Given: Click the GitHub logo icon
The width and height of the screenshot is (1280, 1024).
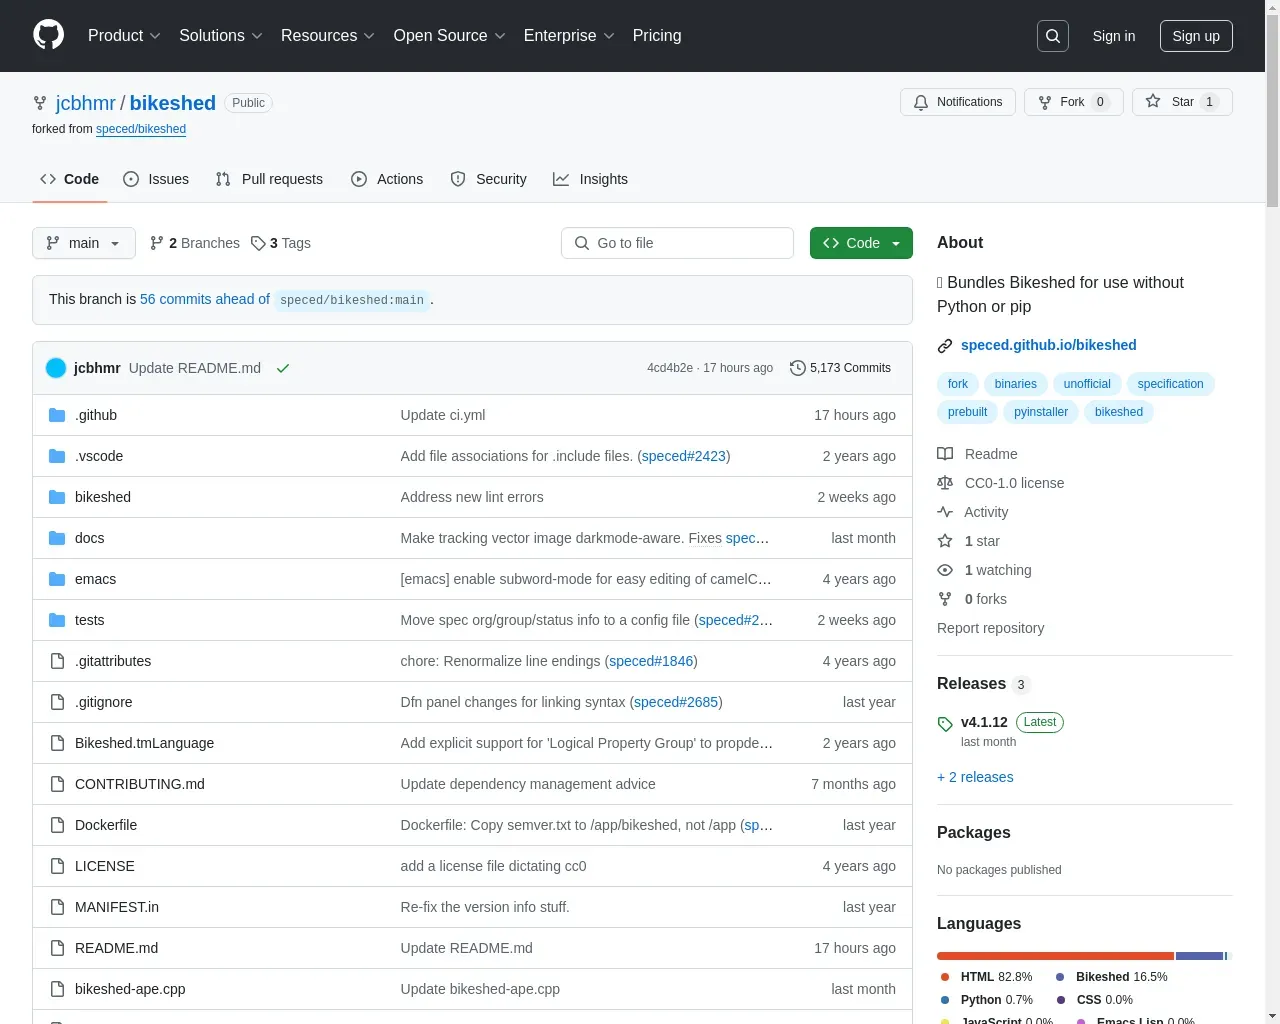Looking at the screenshot, I should (x=48, y=35).
